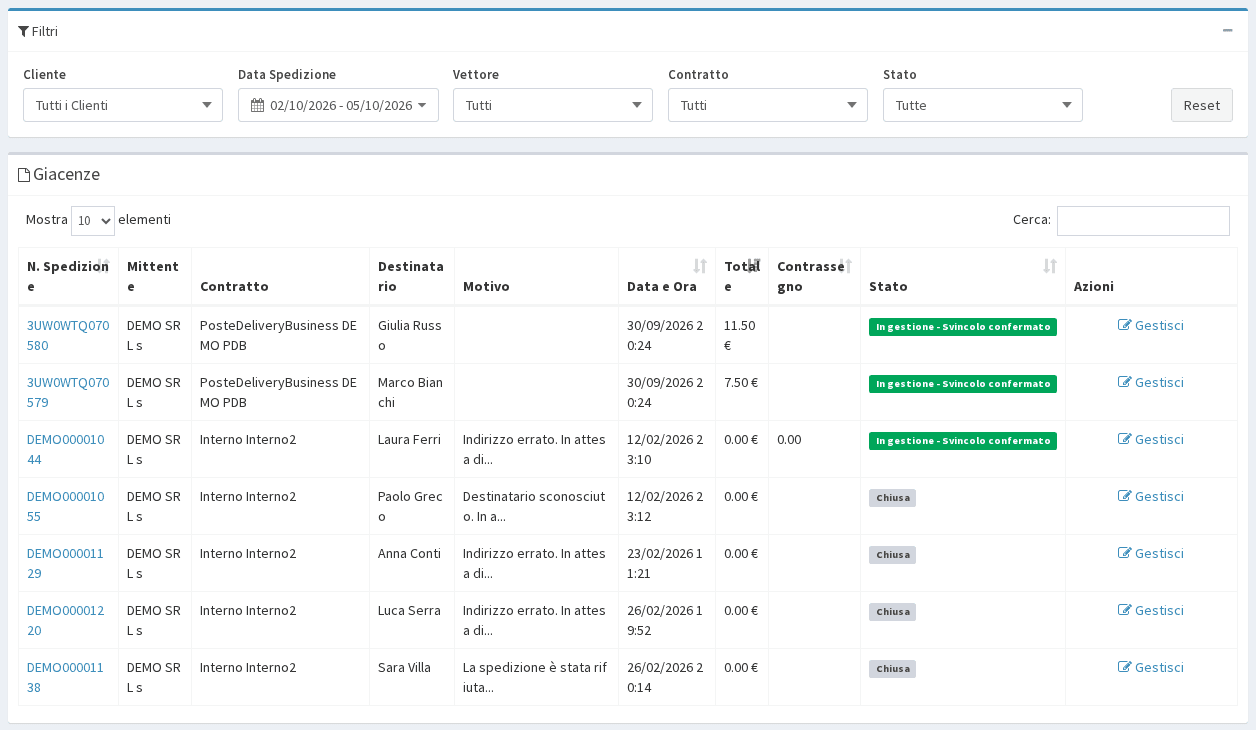Viewport: 1256px width, 730px height.
Task: Click Gestisci for Luca Serra's shipment
Action: point(1151,610)
